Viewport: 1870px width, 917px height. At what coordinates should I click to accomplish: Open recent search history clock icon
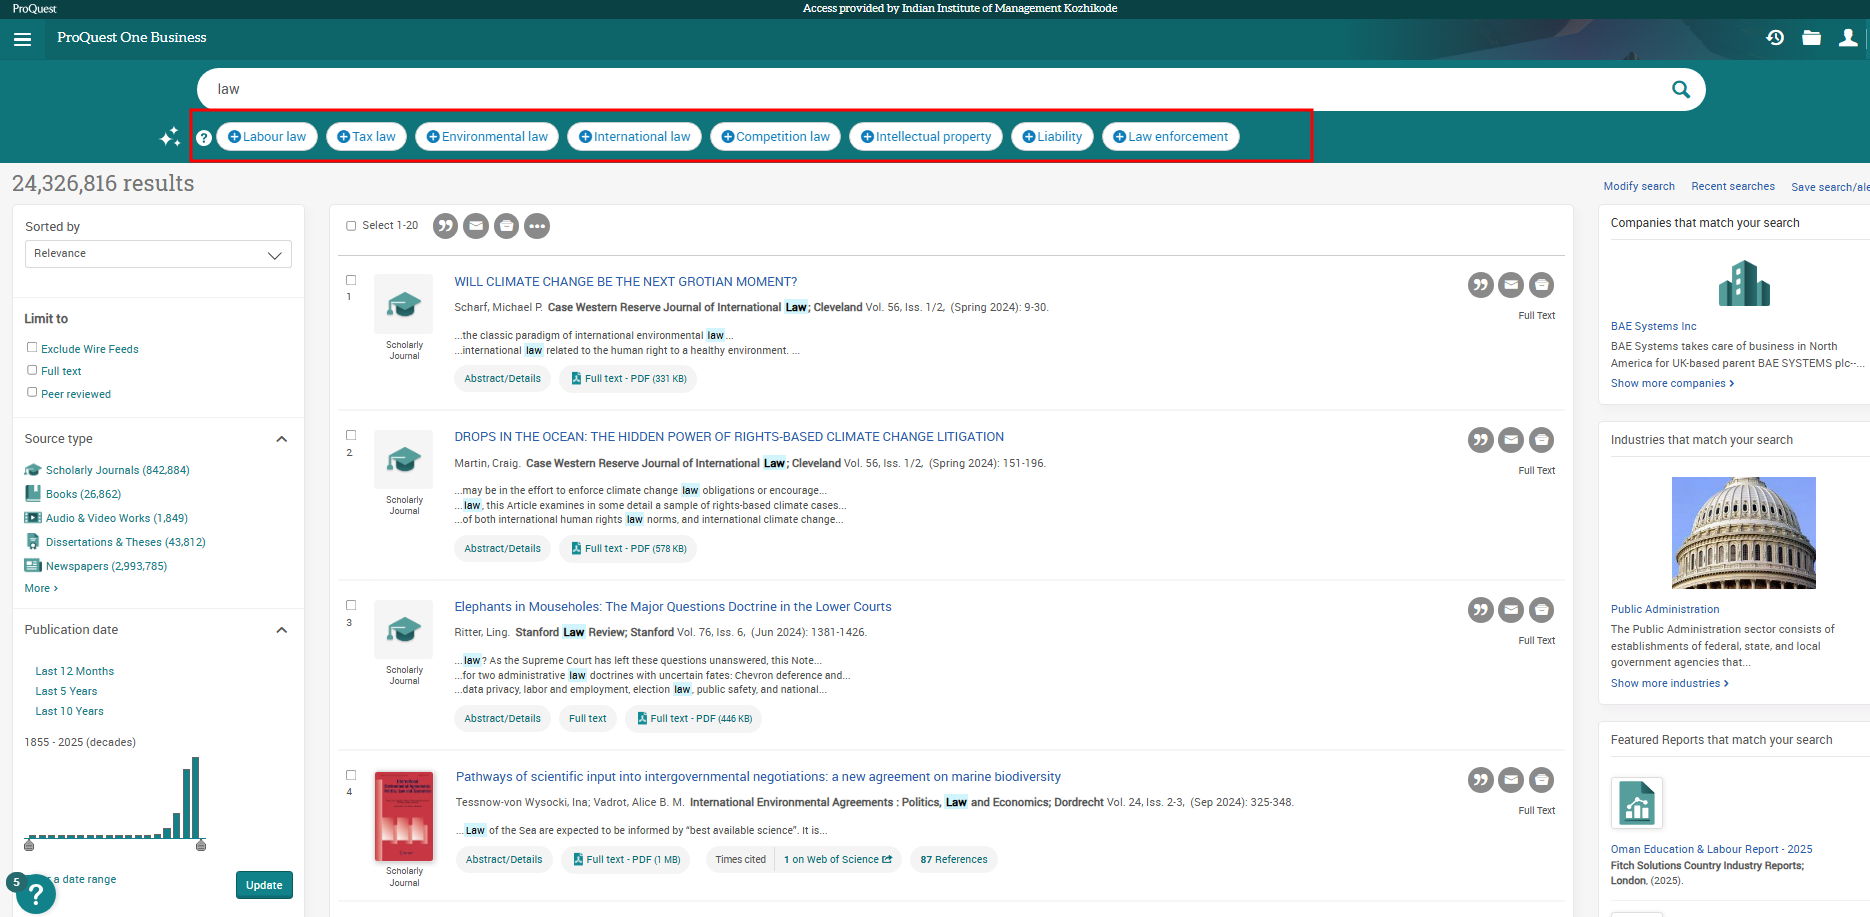tap(1775, 38)
